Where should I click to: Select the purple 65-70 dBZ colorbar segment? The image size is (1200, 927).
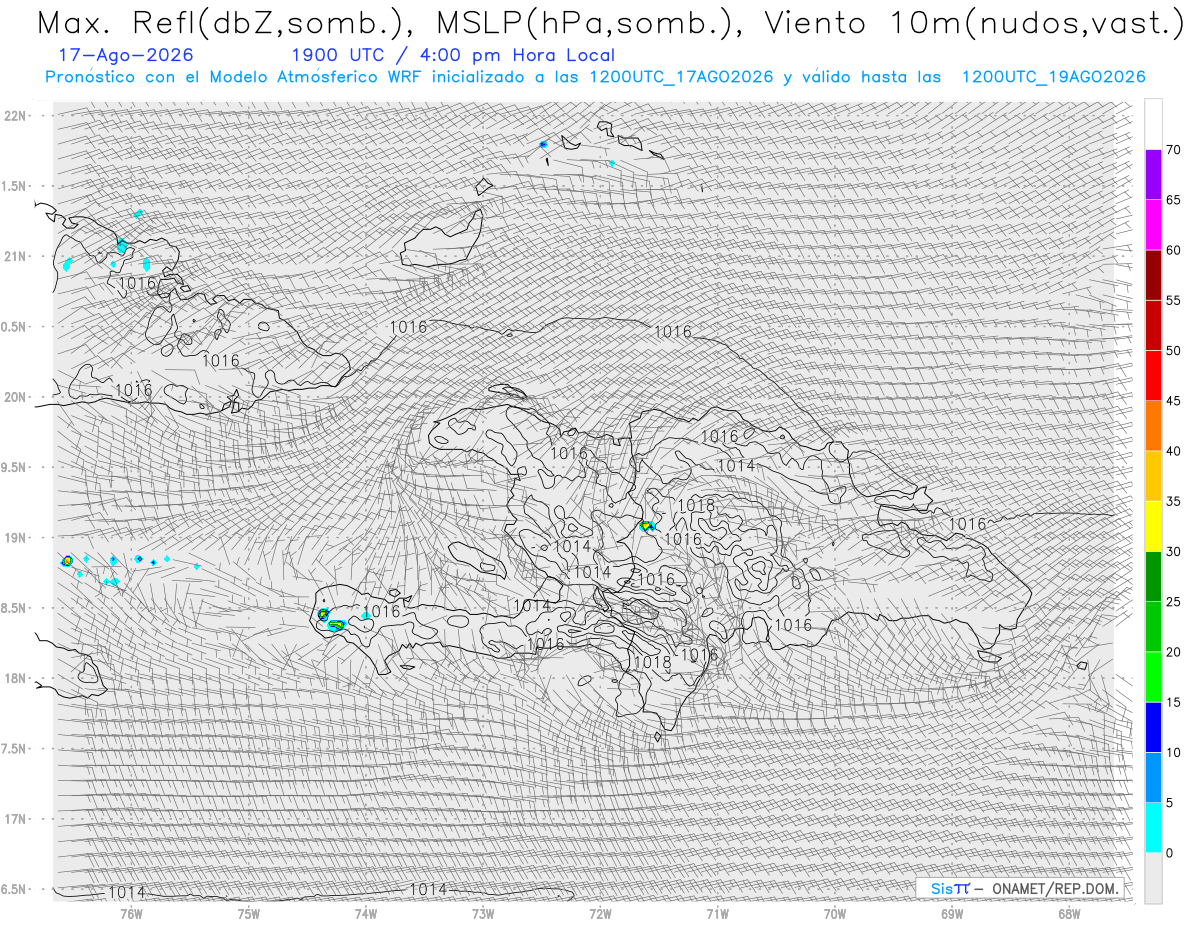1153,175
